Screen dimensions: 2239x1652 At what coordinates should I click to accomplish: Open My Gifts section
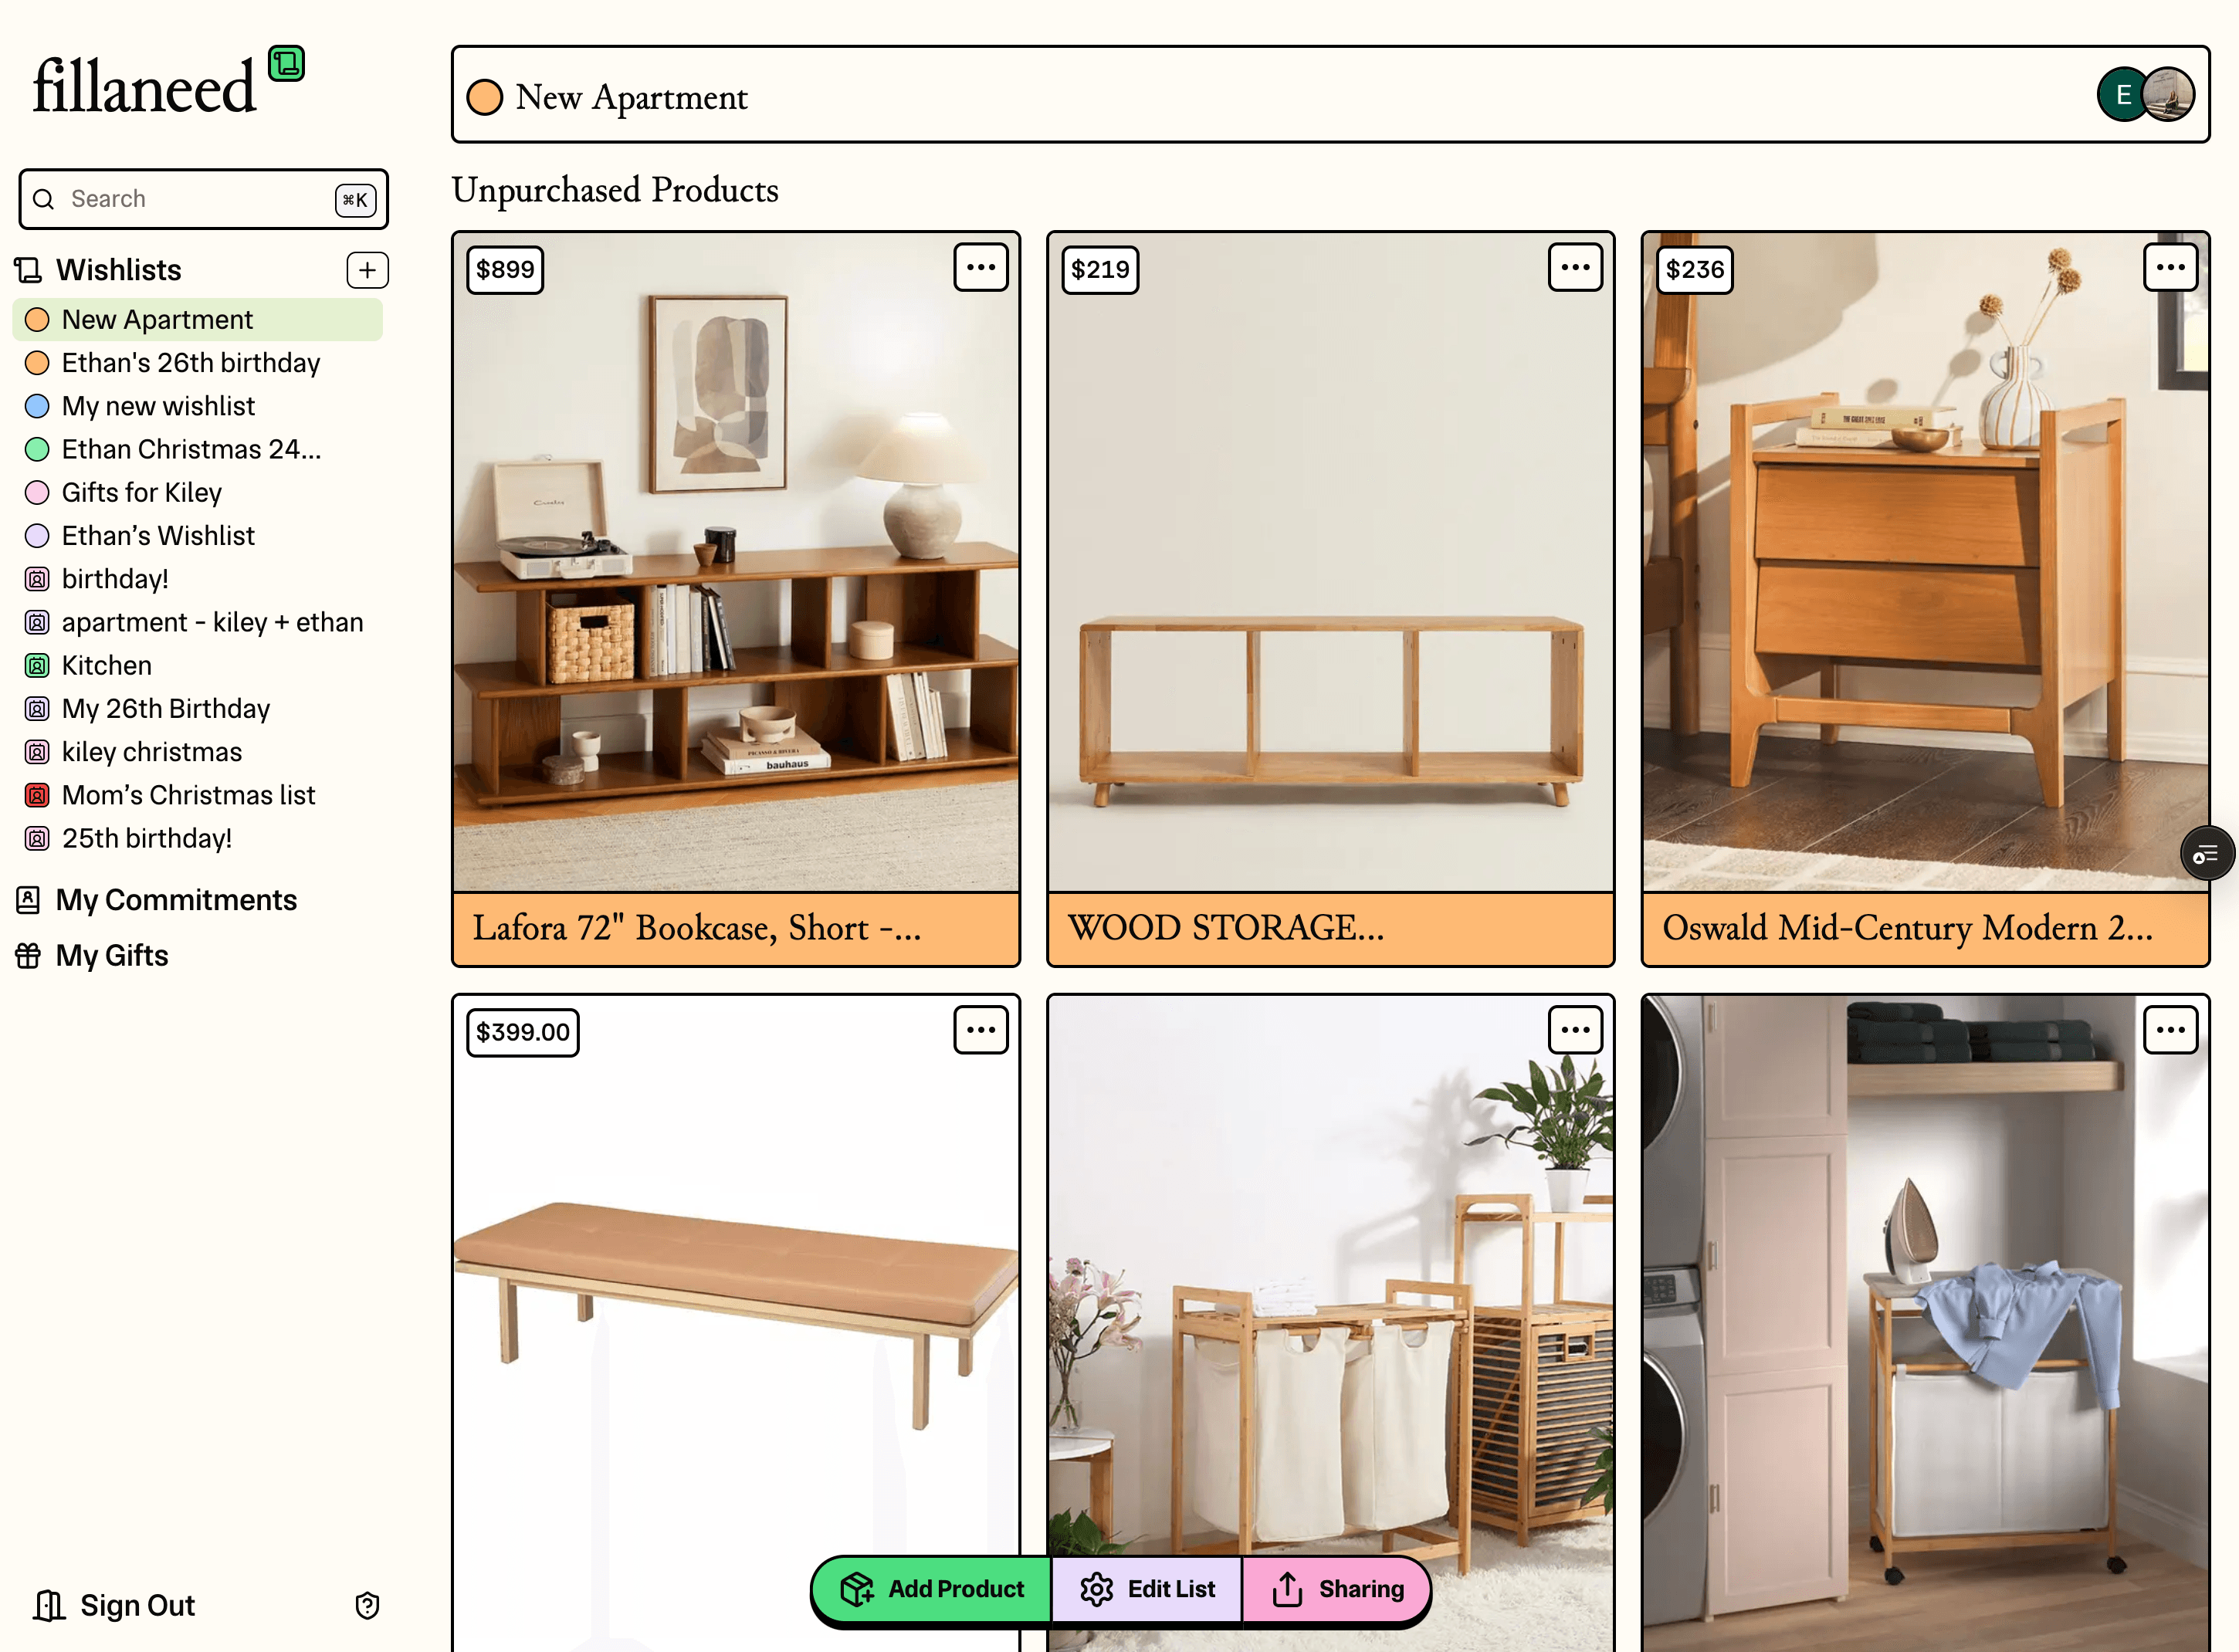92,956
